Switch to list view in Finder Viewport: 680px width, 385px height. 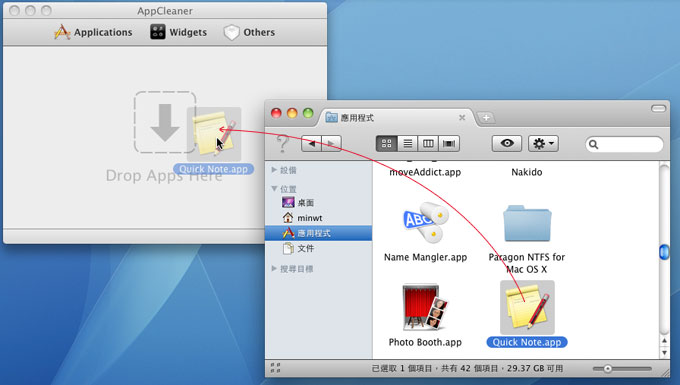click(408, 144)
